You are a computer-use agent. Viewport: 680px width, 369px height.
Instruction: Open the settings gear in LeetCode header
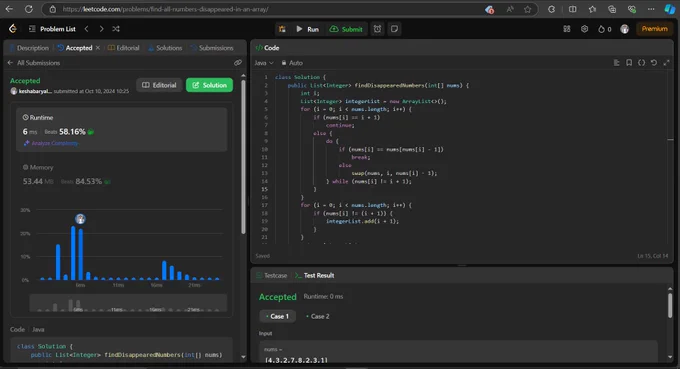point(585,29)
